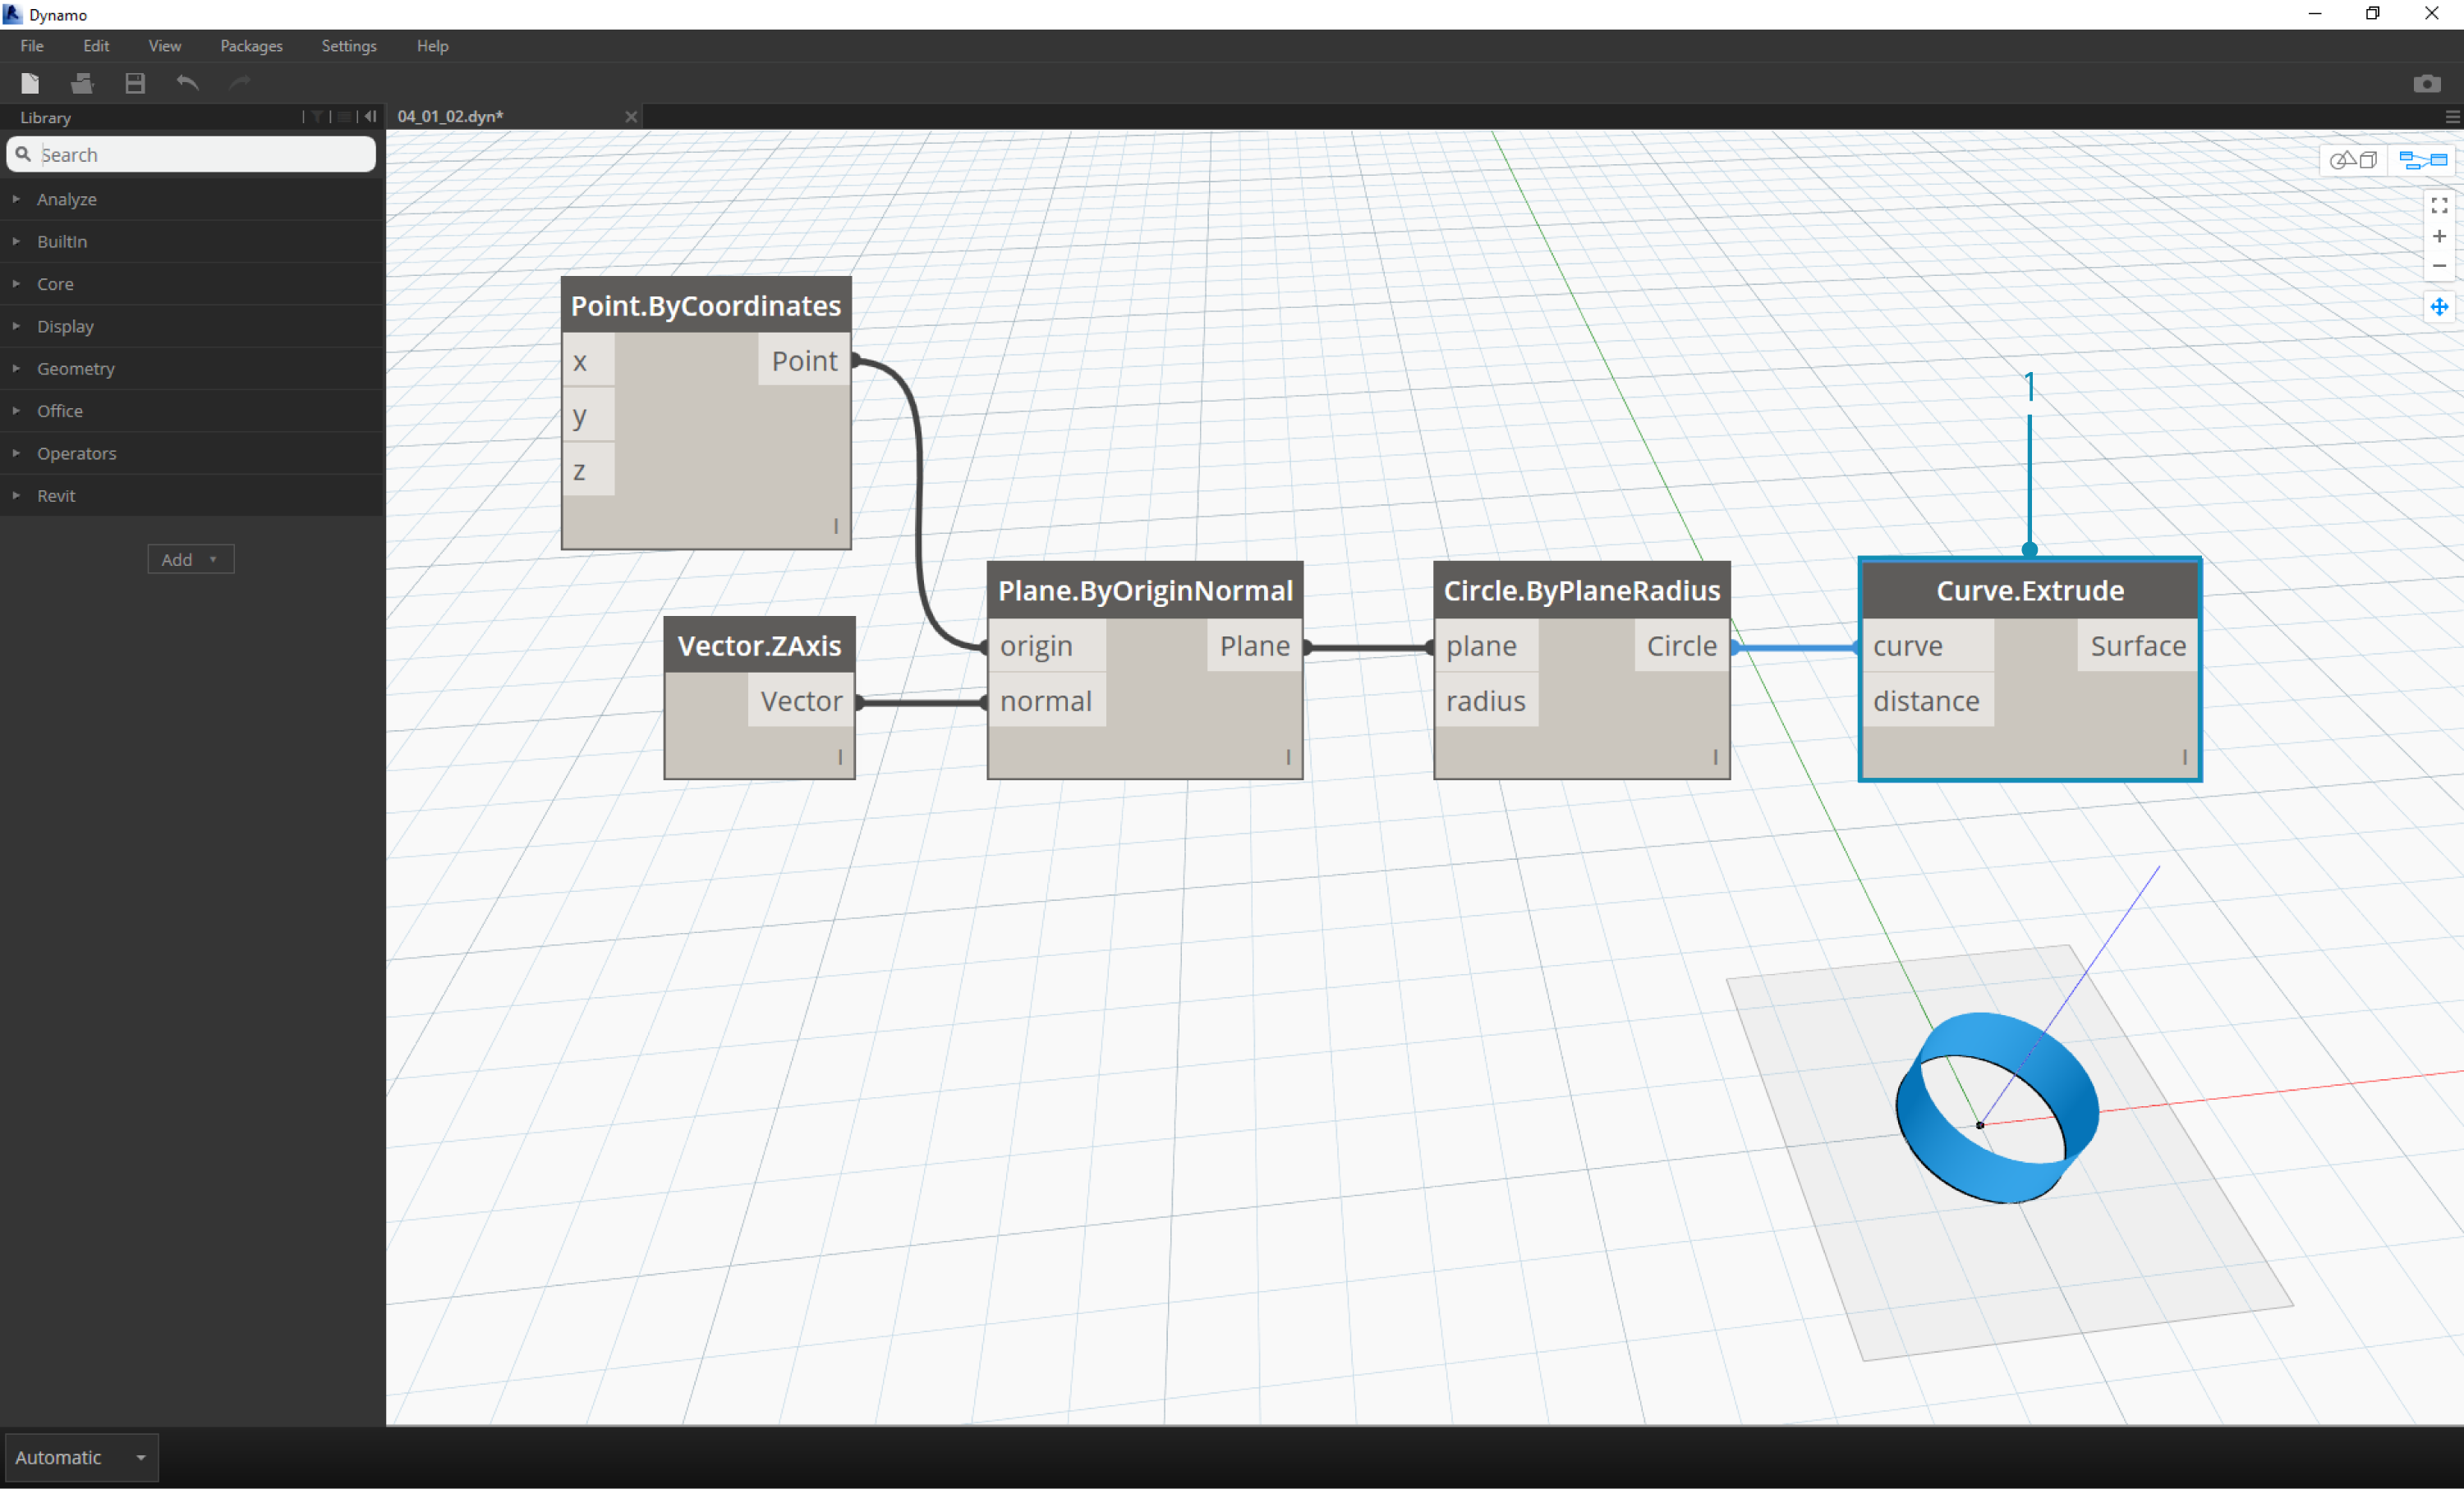Select the Circle.ByPlaneRadius node title
This screenshot has width=2464, height=1489.
click(1582, 590)
